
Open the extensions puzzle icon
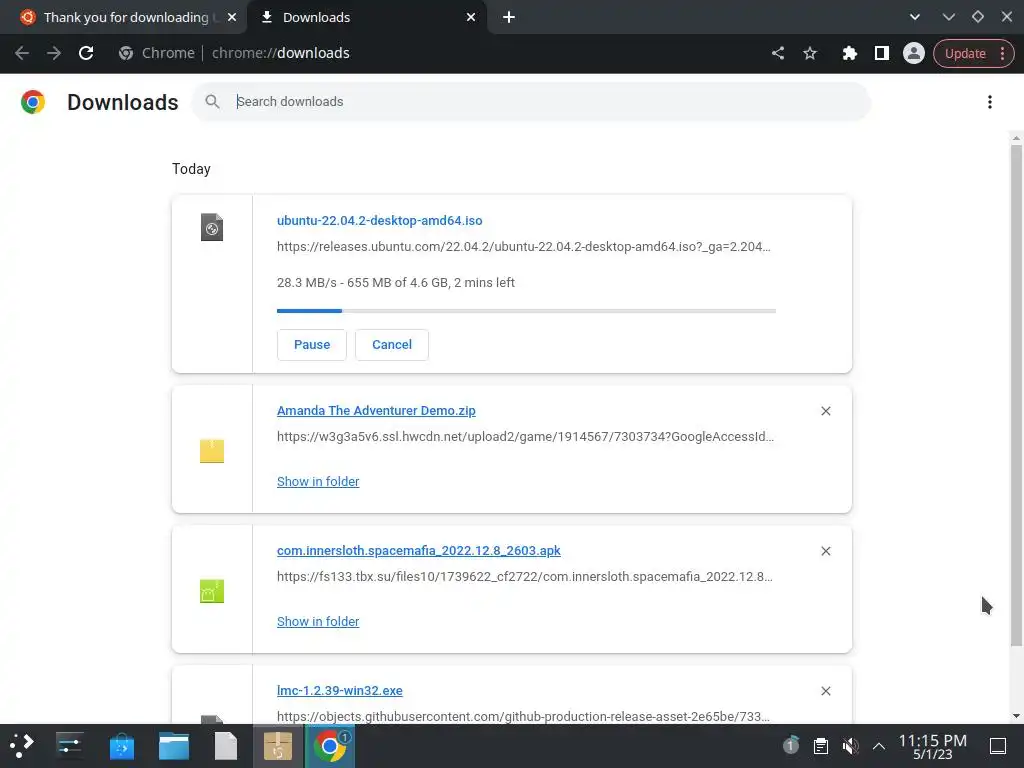[849, 53]
